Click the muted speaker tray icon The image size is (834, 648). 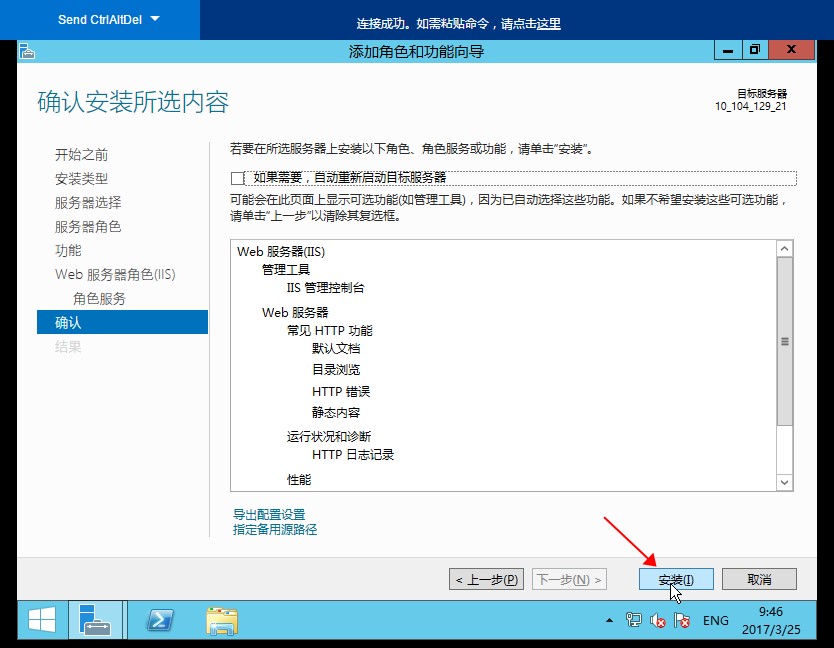tap(658, 620)
